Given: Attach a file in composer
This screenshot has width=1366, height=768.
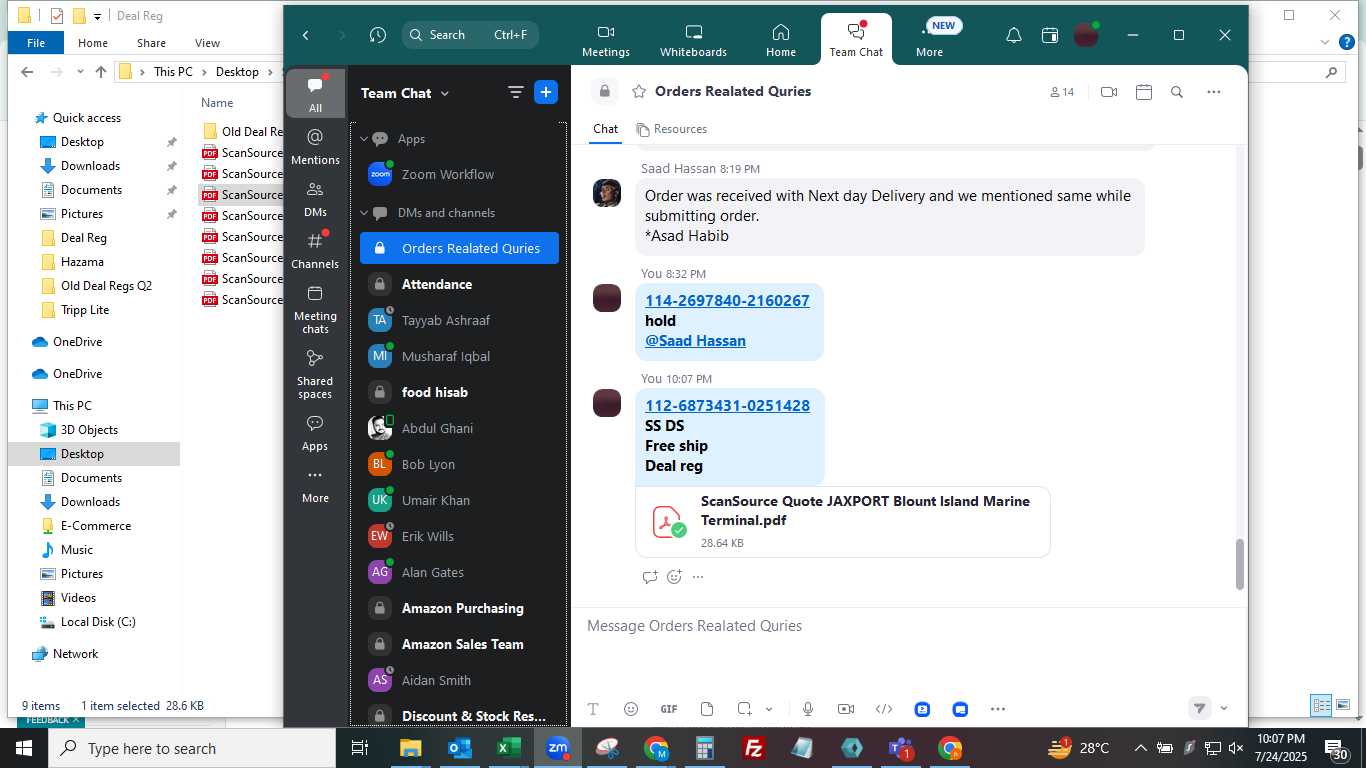Looking at the screenshot, I should (x=707, y=709).
